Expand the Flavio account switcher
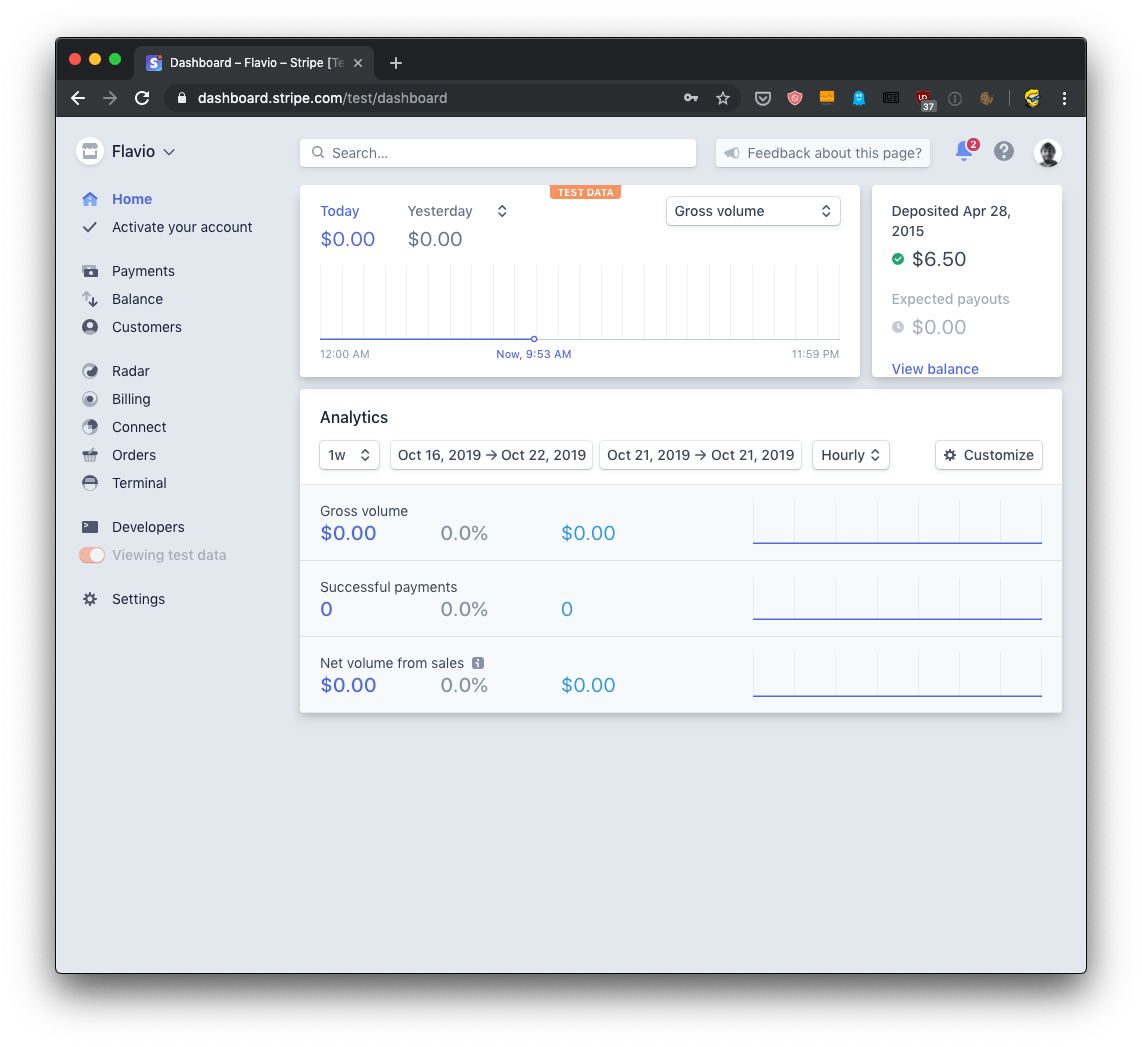 (127, 152)
